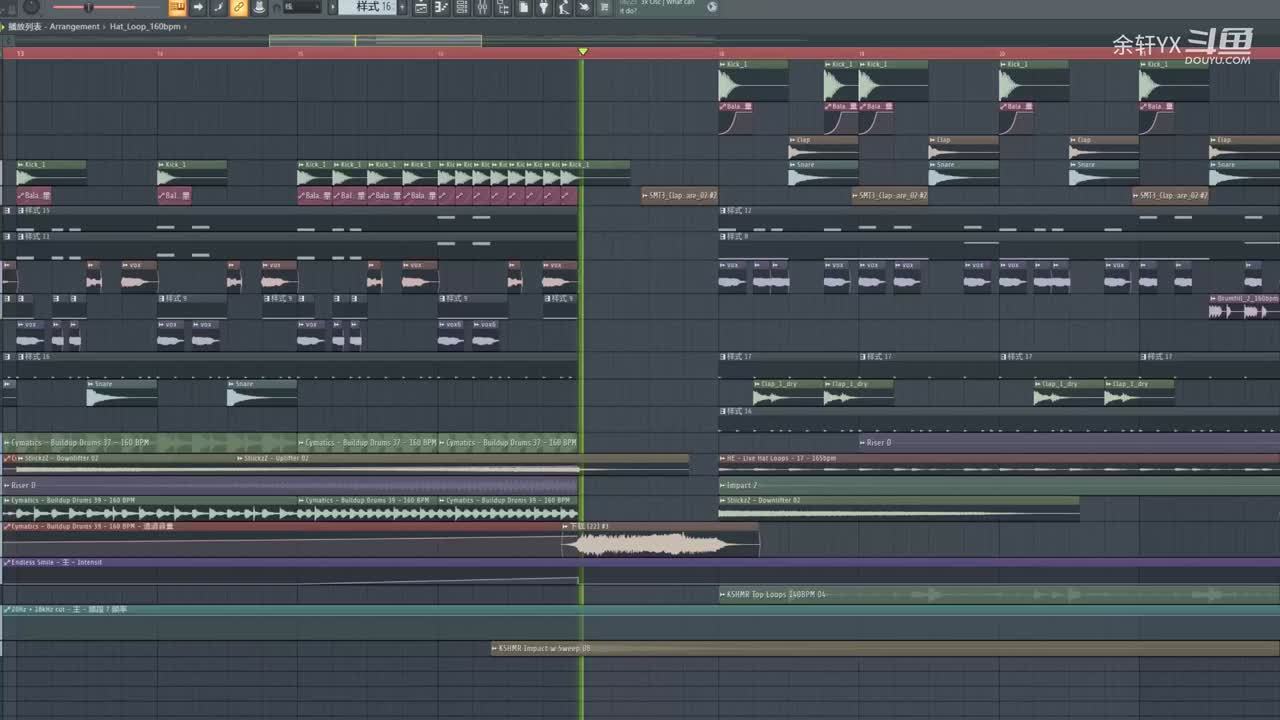Open the snap selector dropdown
Image resolution: width=1280 pixels, height=720 pixels.
click(x=302, y=7)
